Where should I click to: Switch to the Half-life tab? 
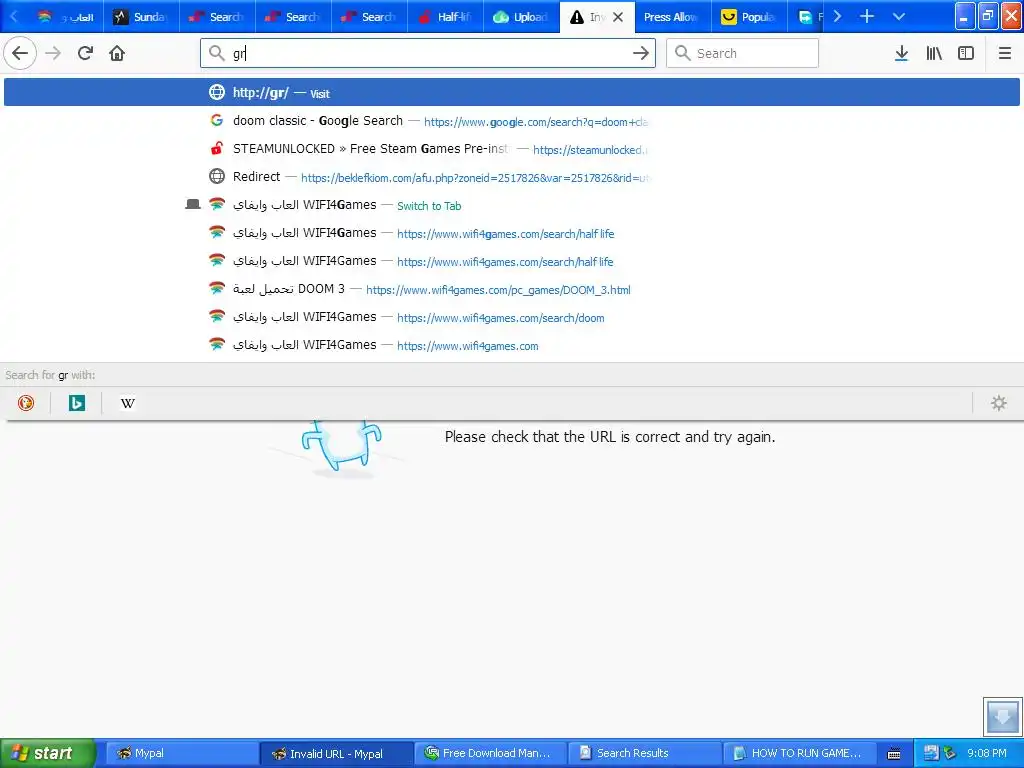click(x=445, y=17)
